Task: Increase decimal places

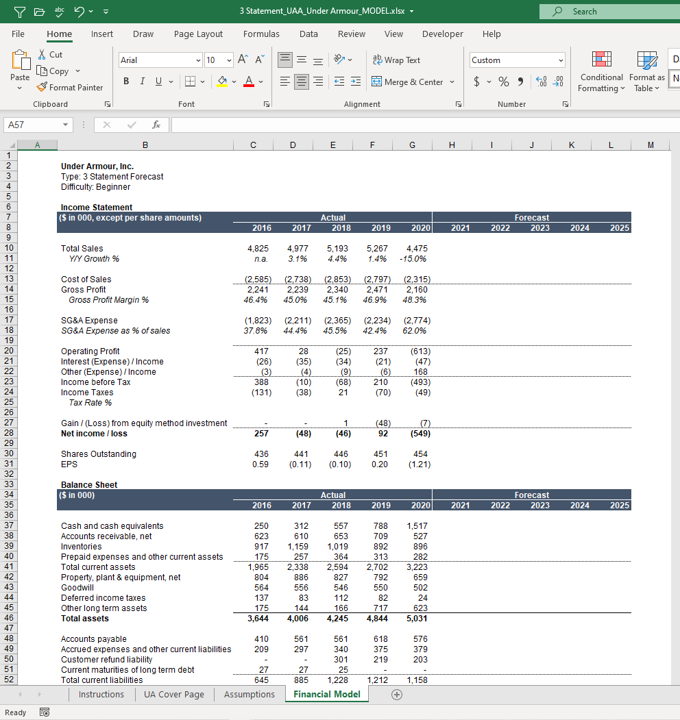Action: (541, 82)
